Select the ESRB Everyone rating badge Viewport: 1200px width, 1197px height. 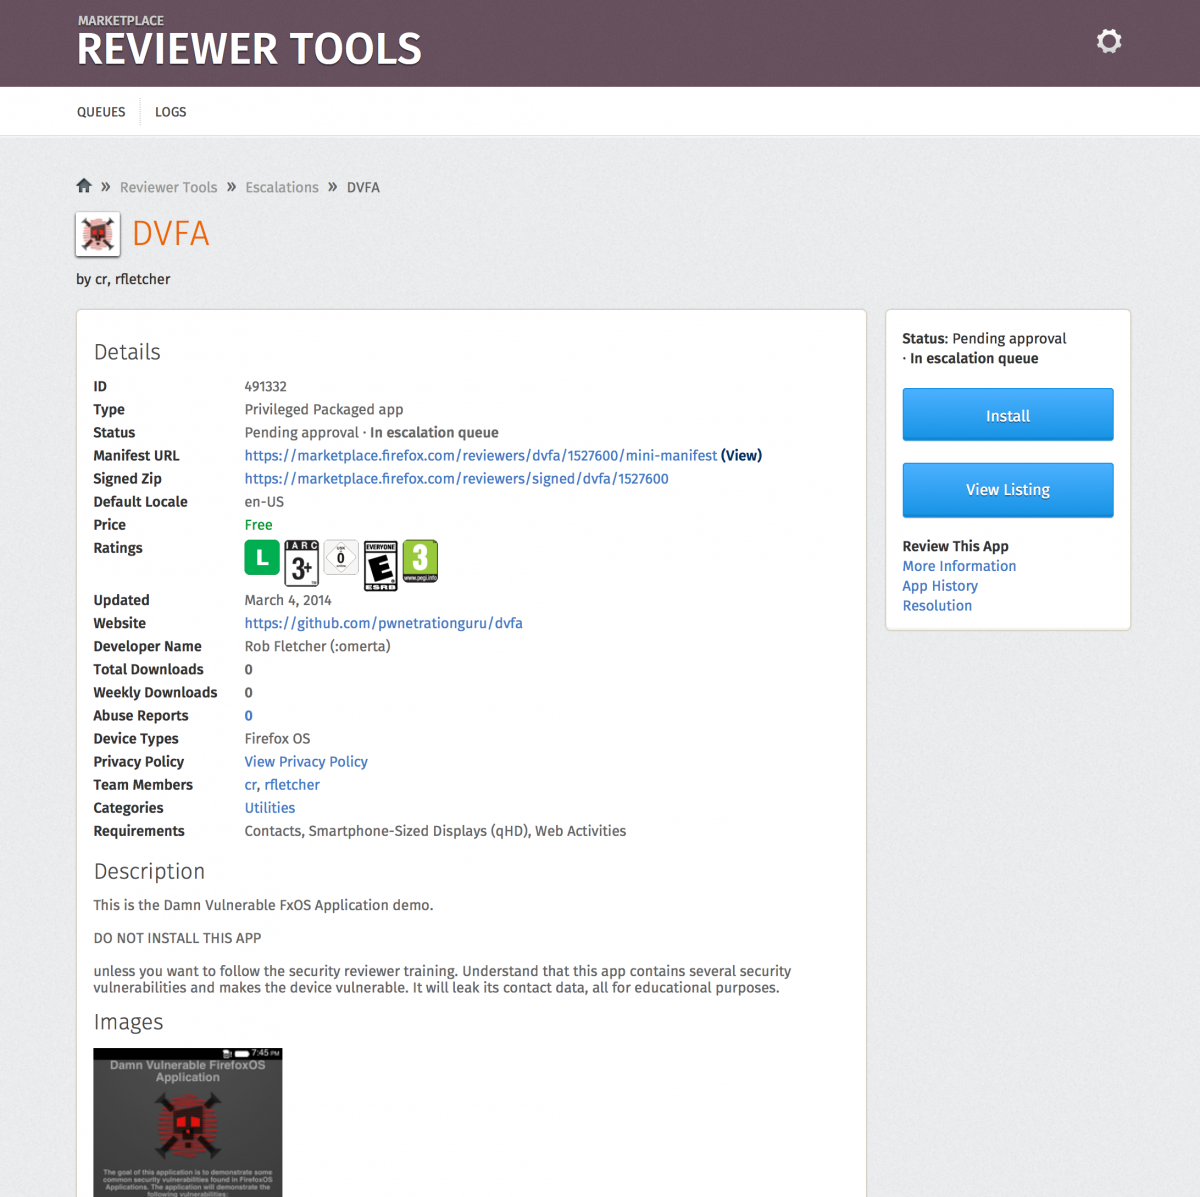[x=380, y=565]
